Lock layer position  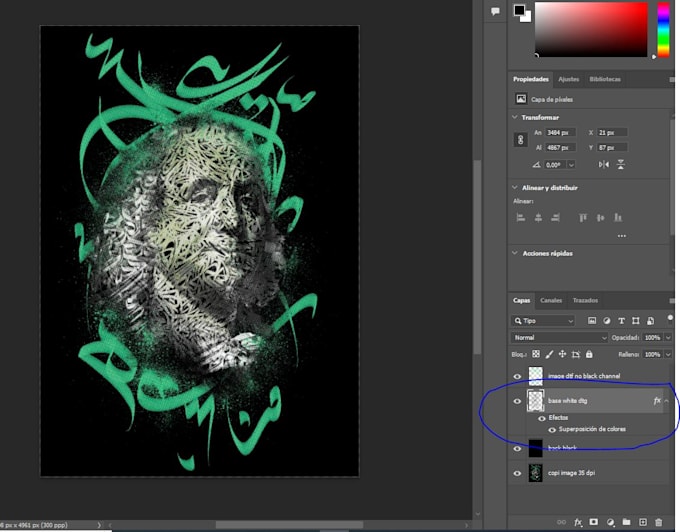(562, 354)
